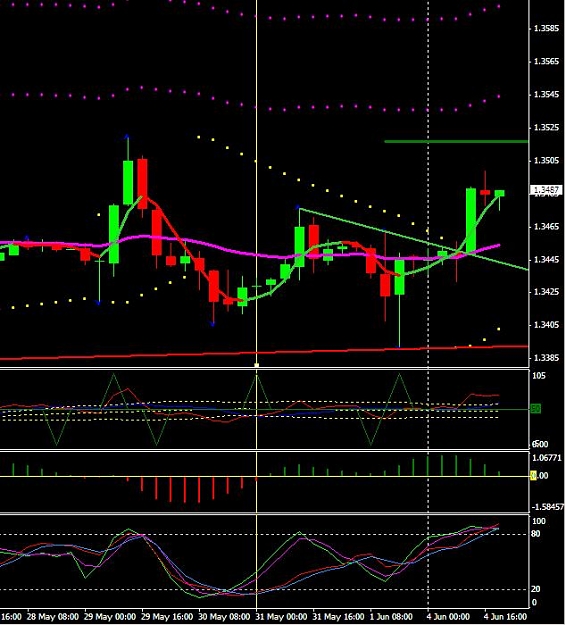Image resolution: width=566 pixels, height=625 pixels.
Task: Click the 1.3585 price axis label
Action: coord(546,28)
